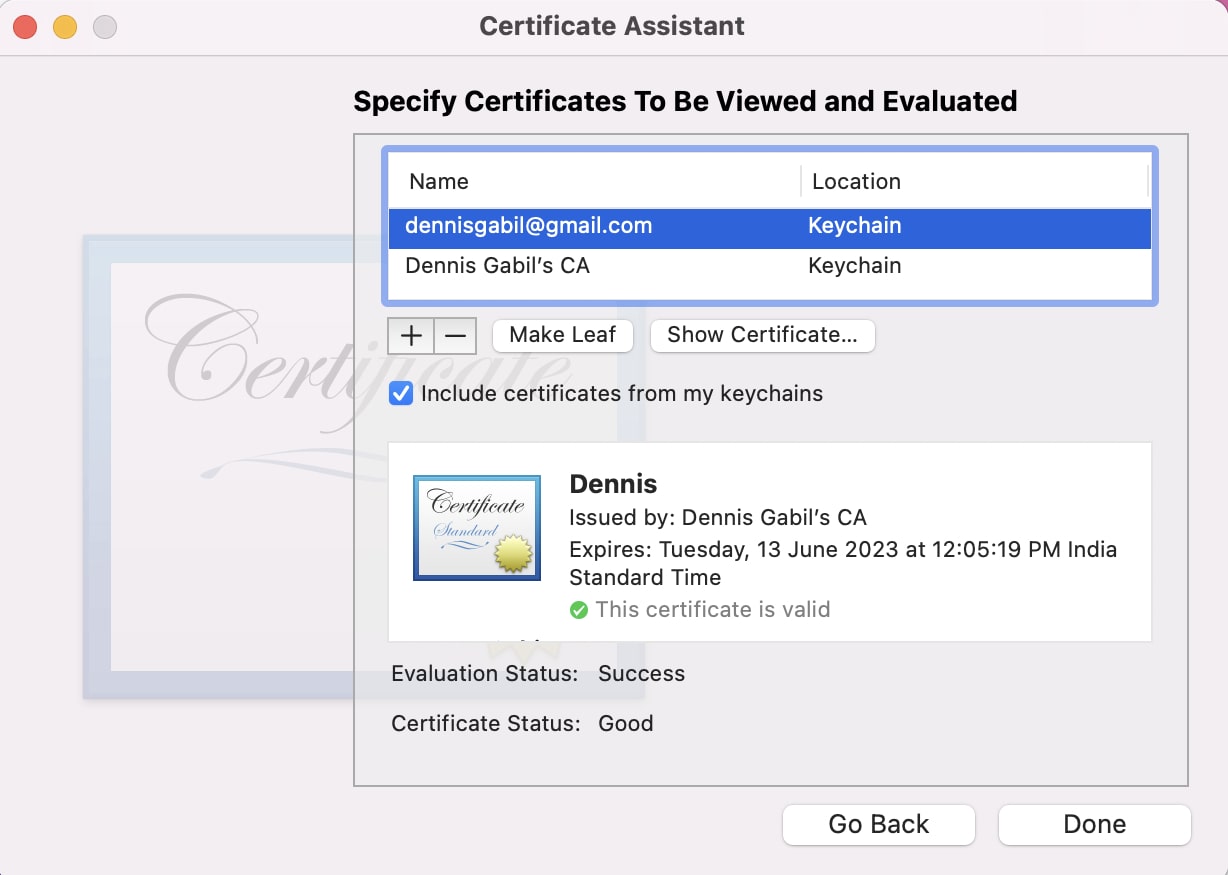Screen dimensions: 1228x875
Task: Minimize window with the yellow button
Action: tap(65, 27)
